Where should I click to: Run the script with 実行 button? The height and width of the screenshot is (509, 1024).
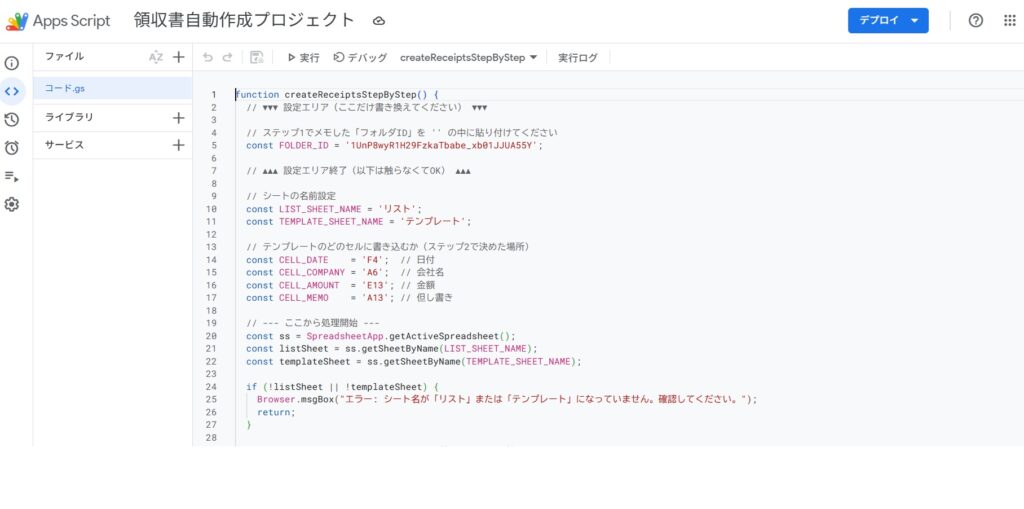click(303, 58)
